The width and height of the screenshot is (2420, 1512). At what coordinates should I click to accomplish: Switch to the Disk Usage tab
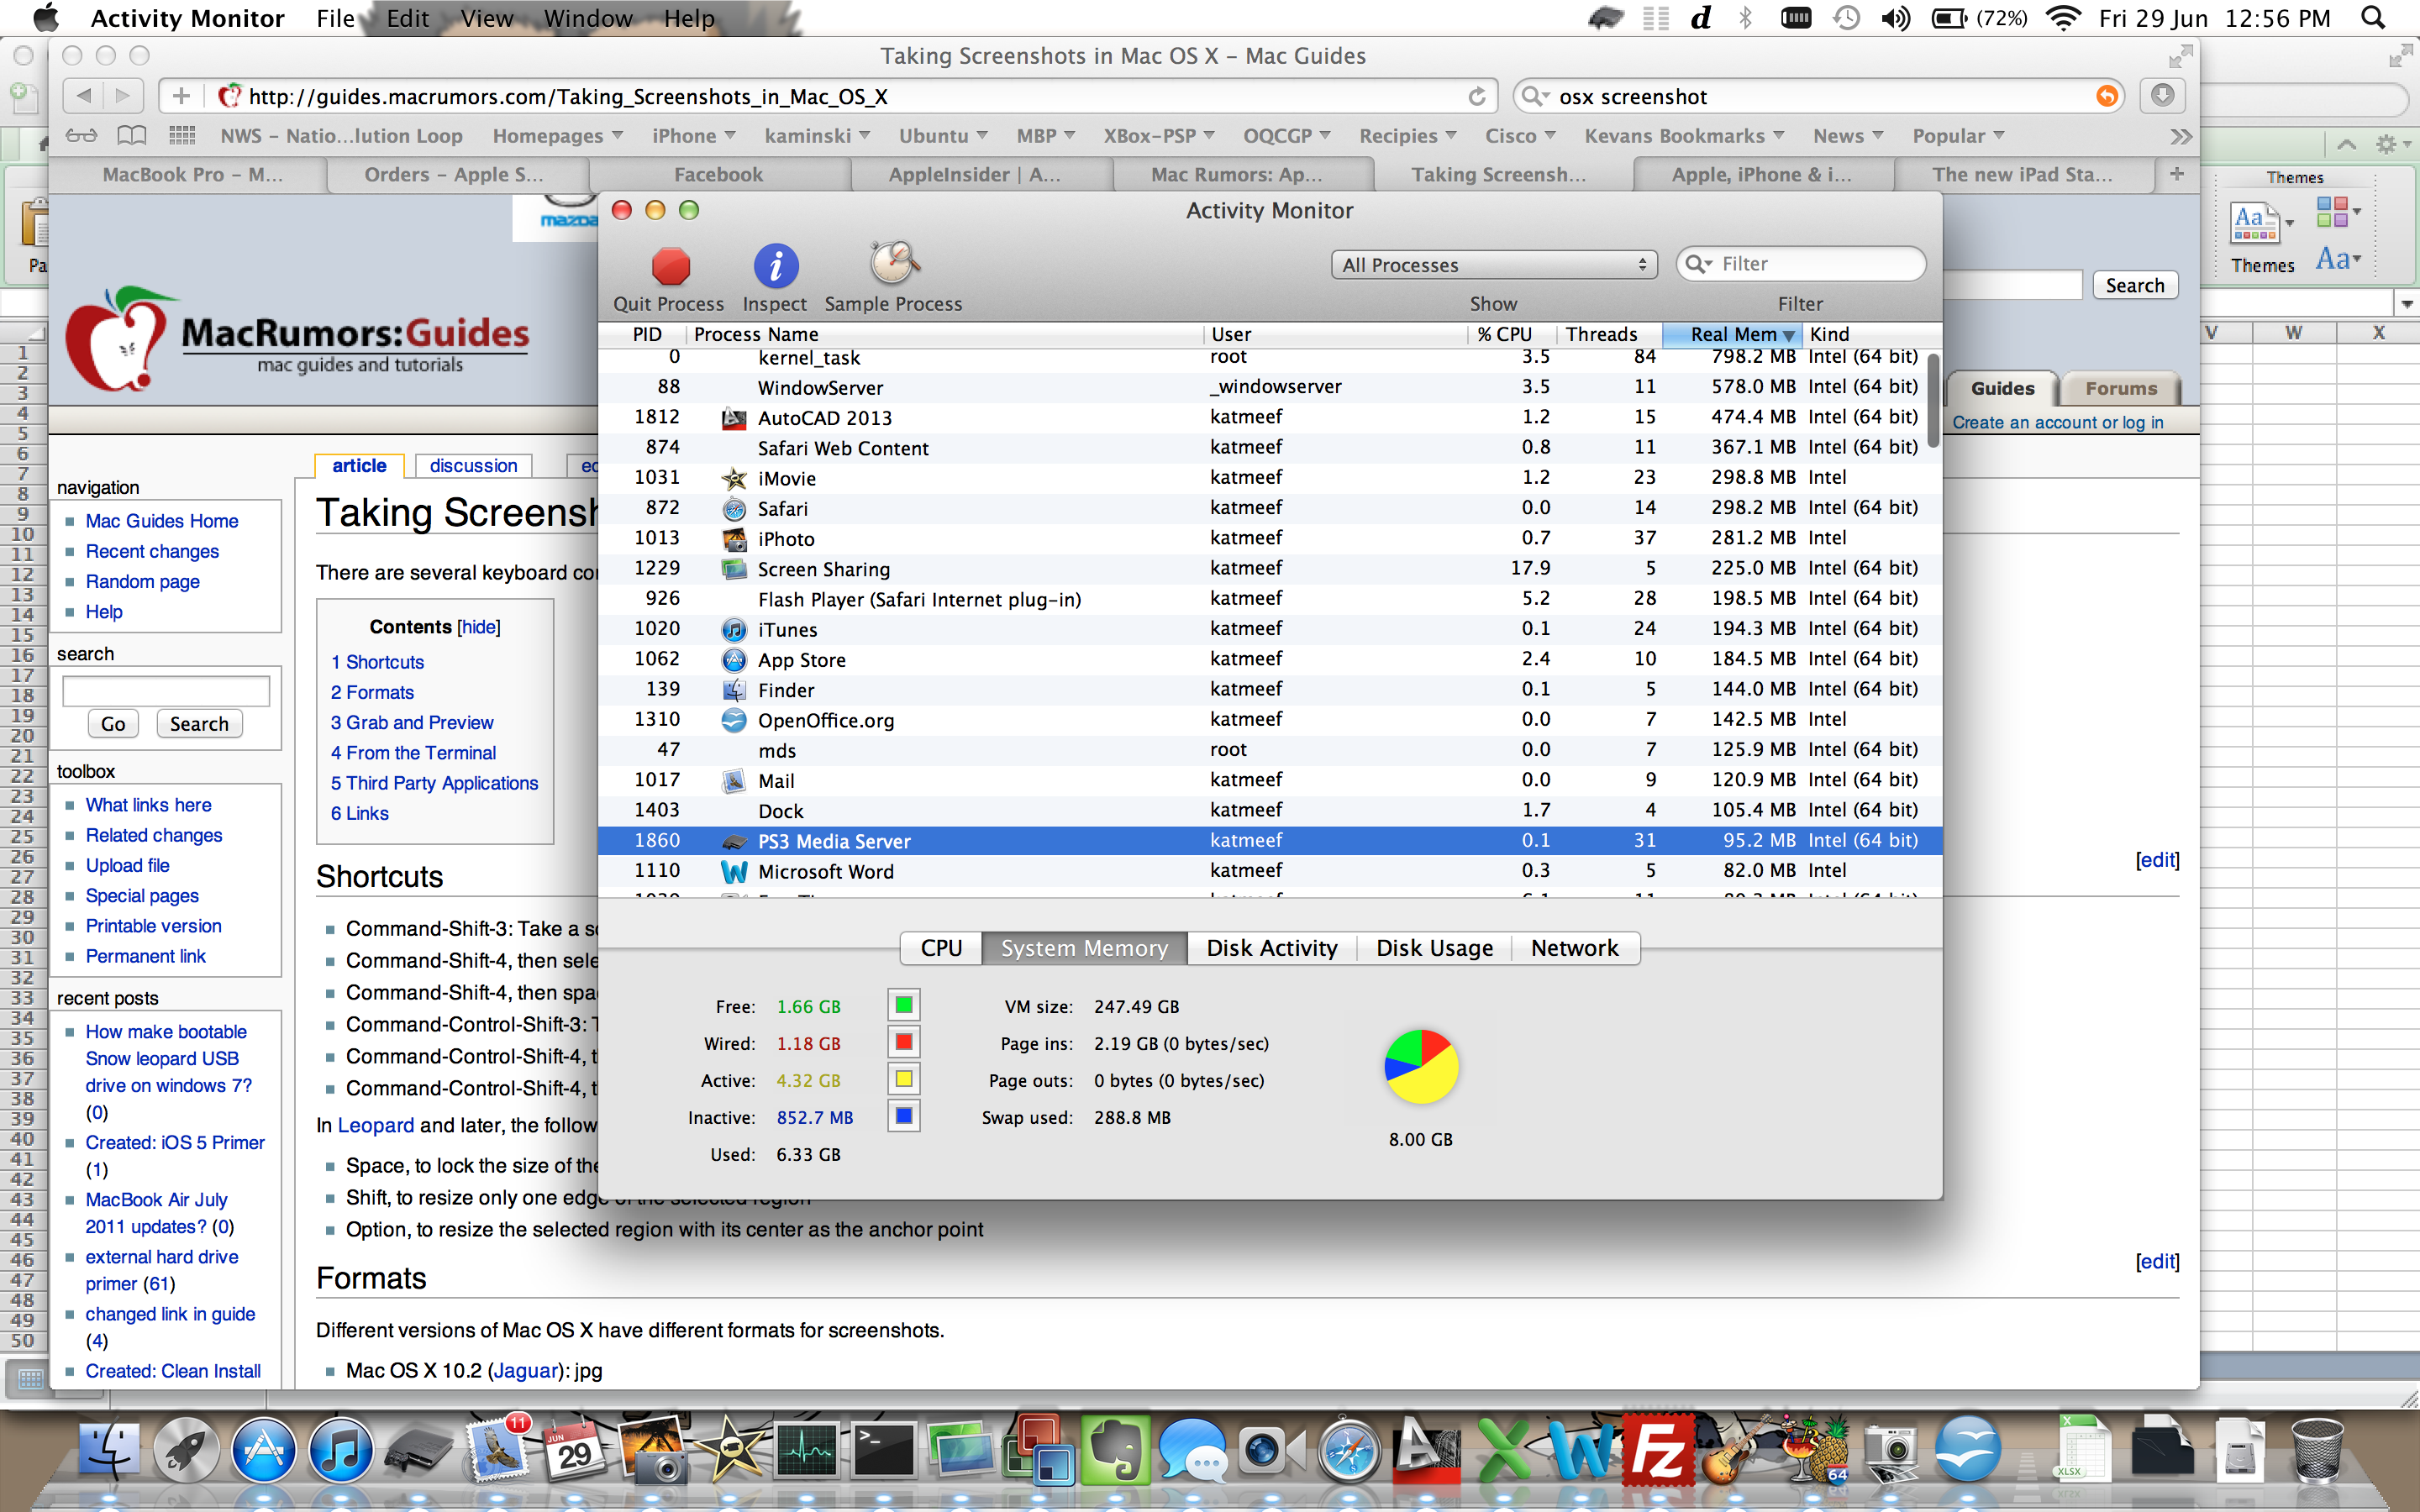(x=1434, y=948)
